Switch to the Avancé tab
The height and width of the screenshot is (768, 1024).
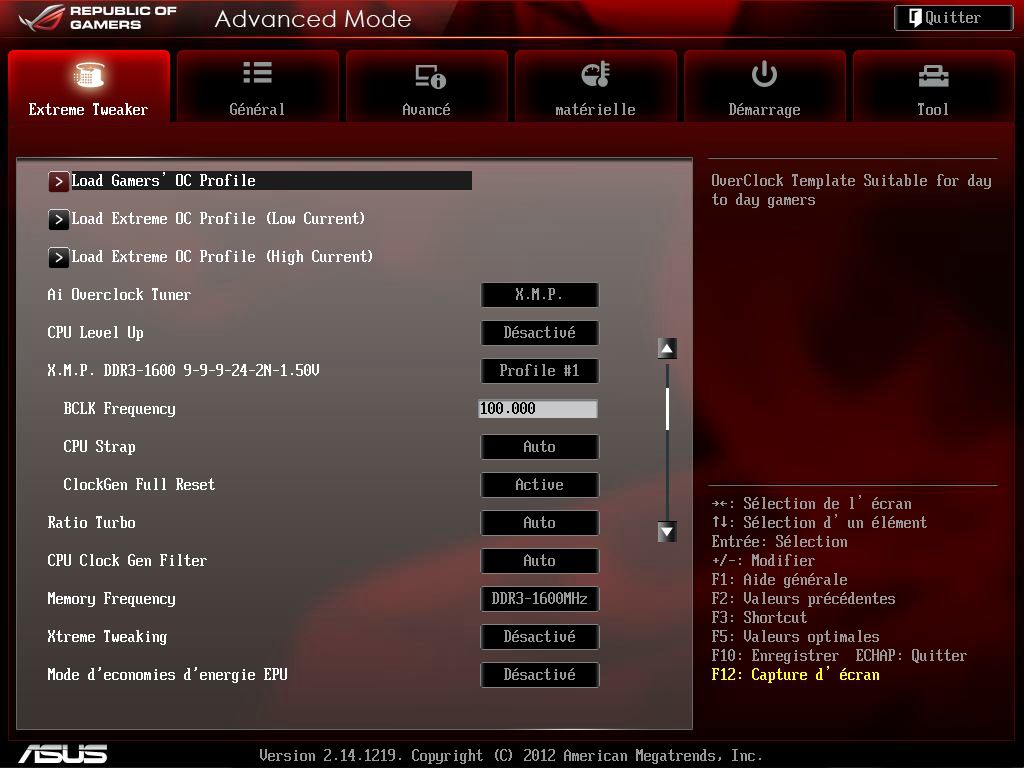point(426,86)
